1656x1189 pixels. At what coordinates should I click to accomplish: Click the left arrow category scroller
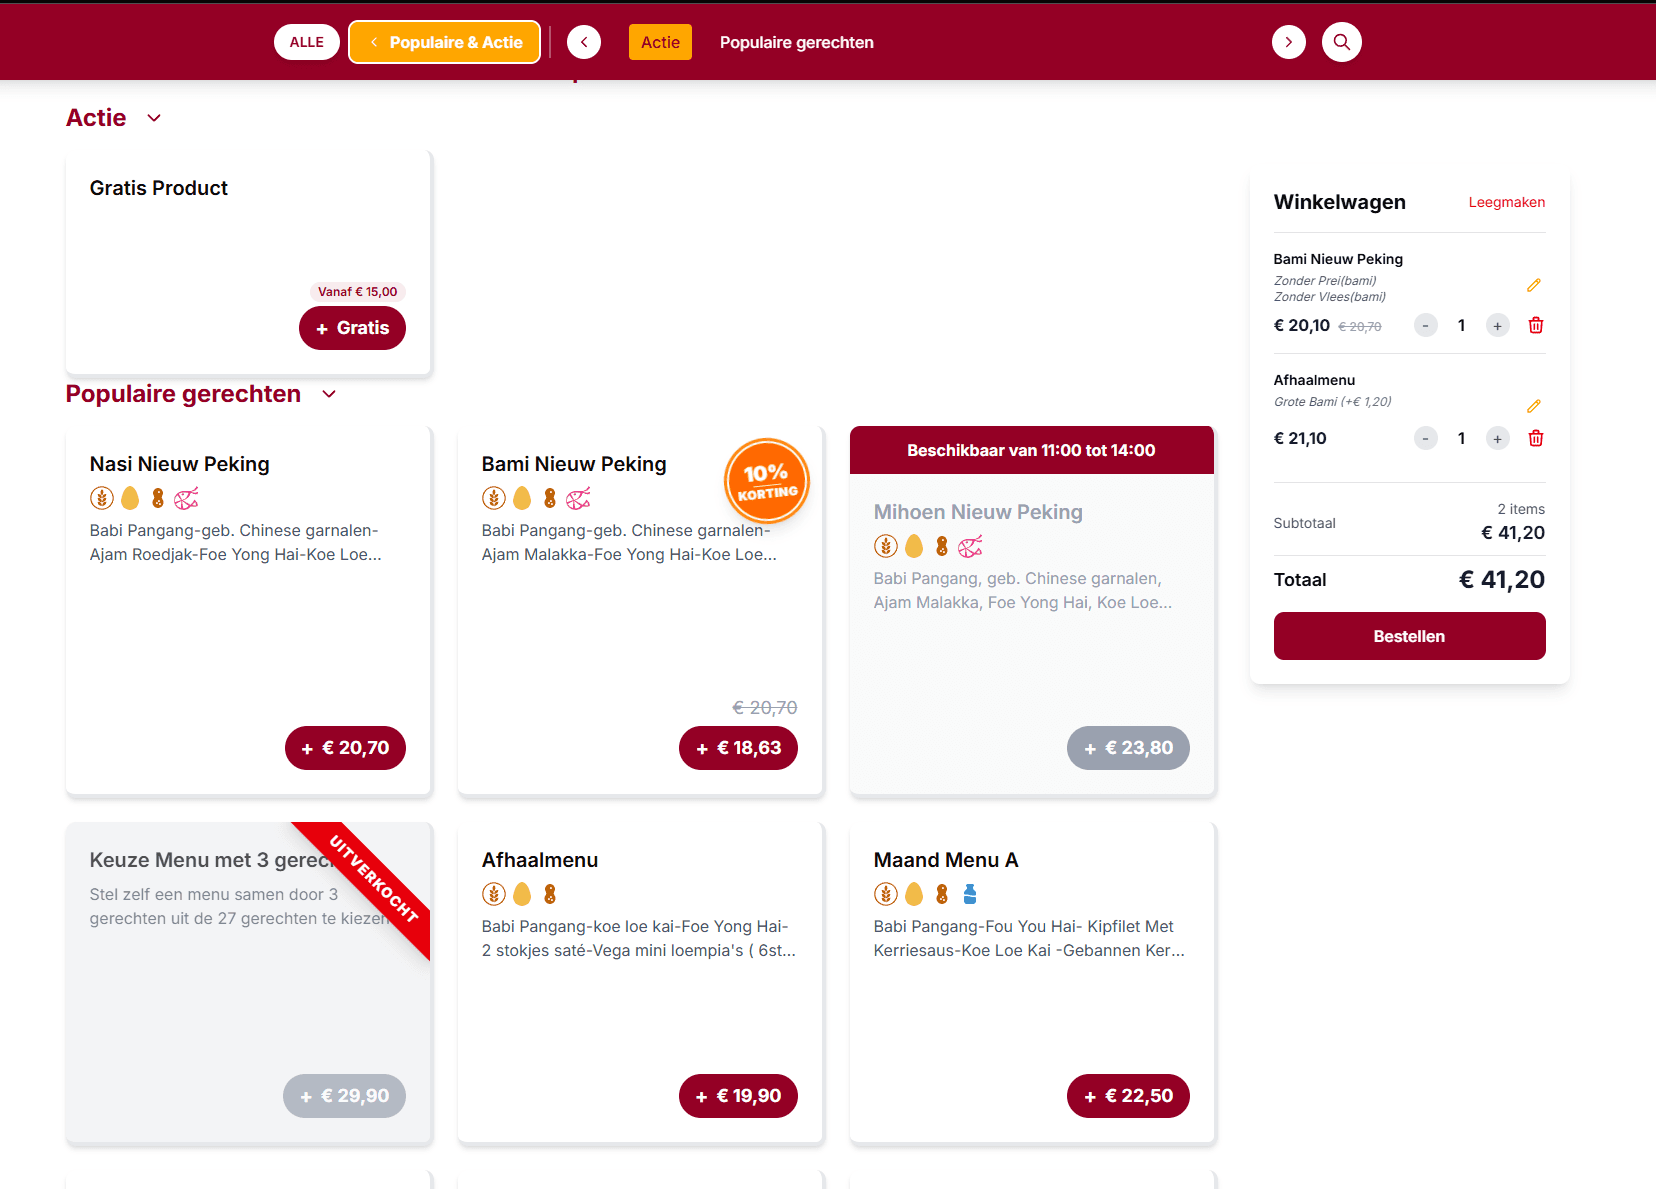[584, 42]
